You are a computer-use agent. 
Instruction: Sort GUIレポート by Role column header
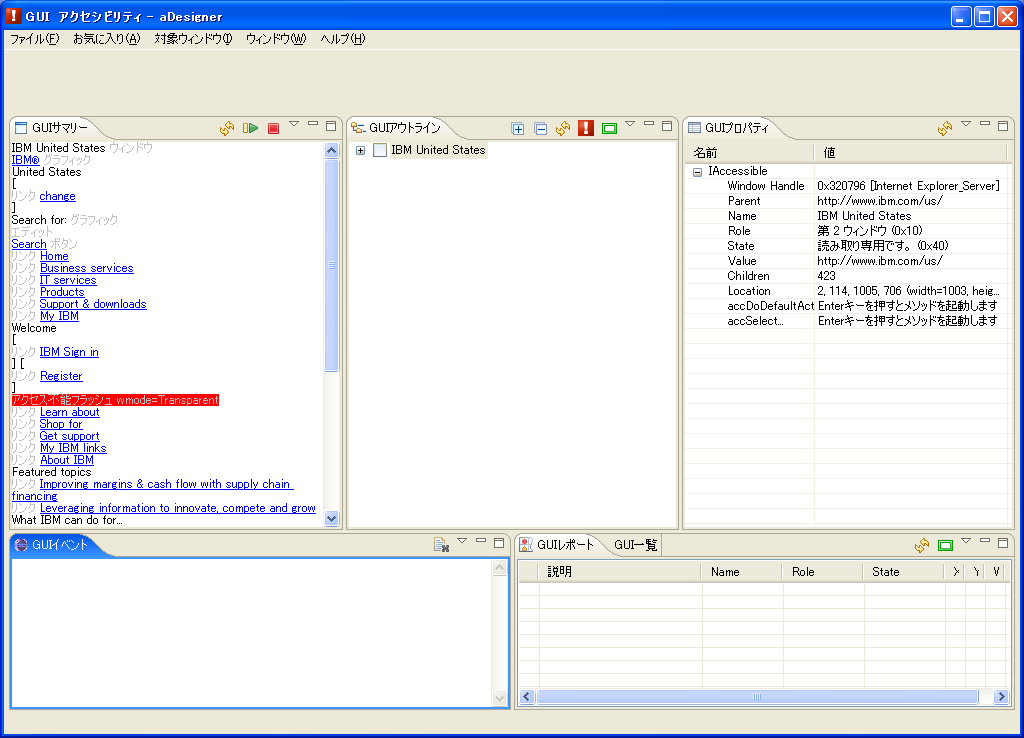[823, 572]
